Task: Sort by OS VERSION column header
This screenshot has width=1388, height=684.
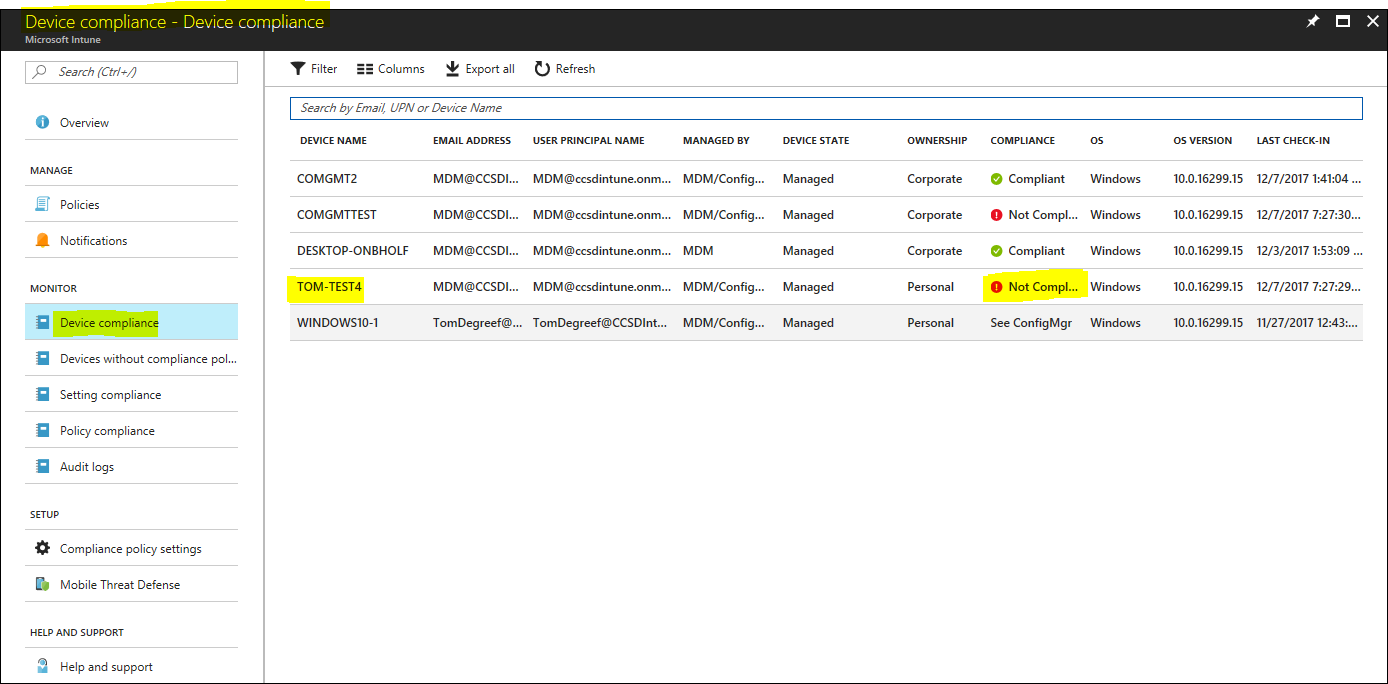Action: point(1203,141)
